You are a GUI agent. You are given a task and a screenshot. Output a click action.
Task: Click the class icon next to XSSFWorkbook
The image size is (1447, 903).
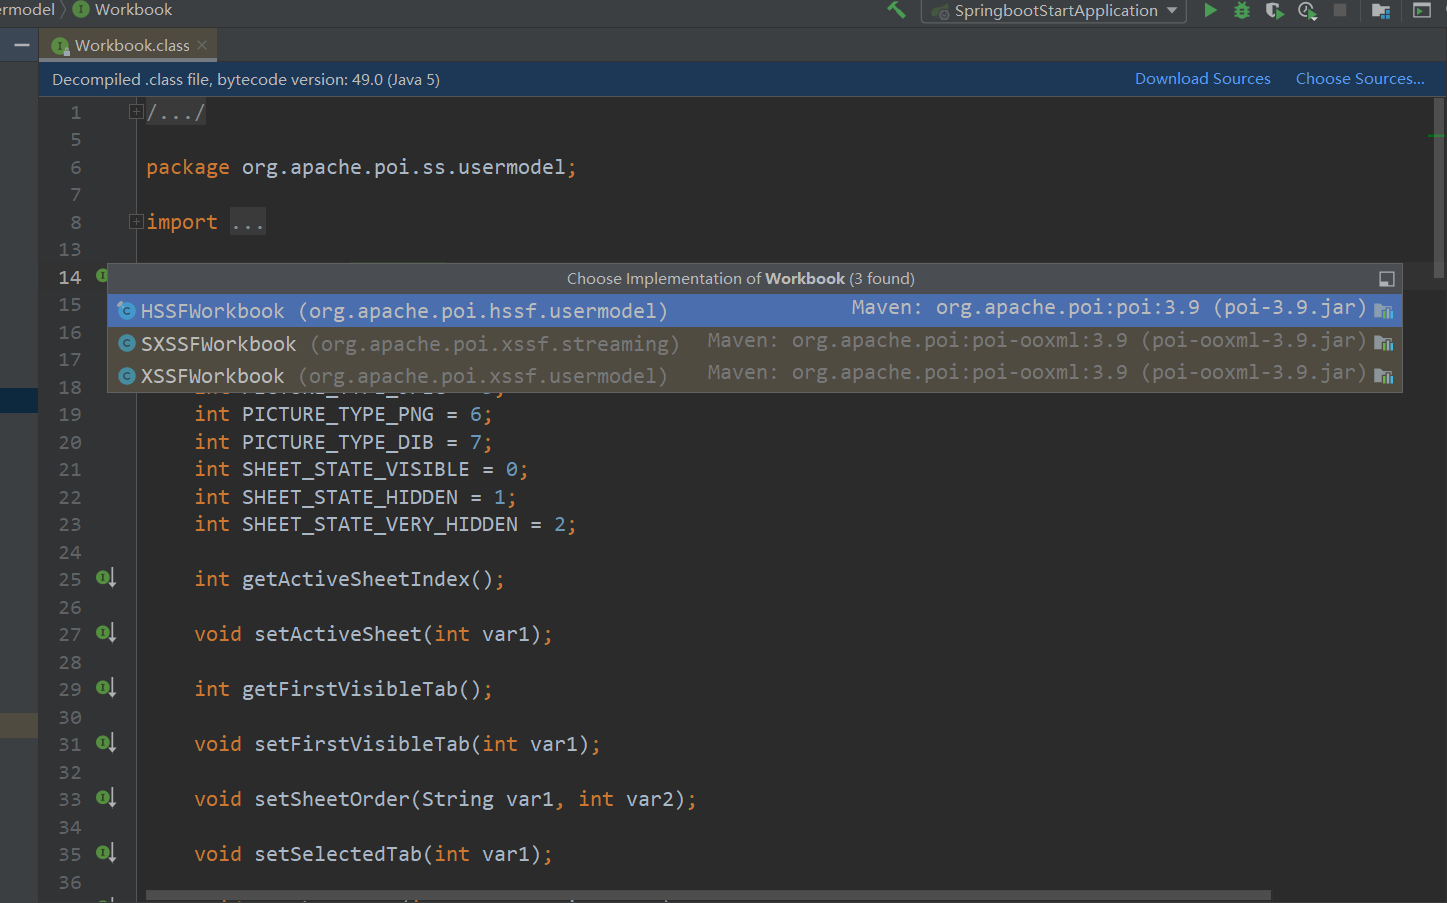coord(126,376)
